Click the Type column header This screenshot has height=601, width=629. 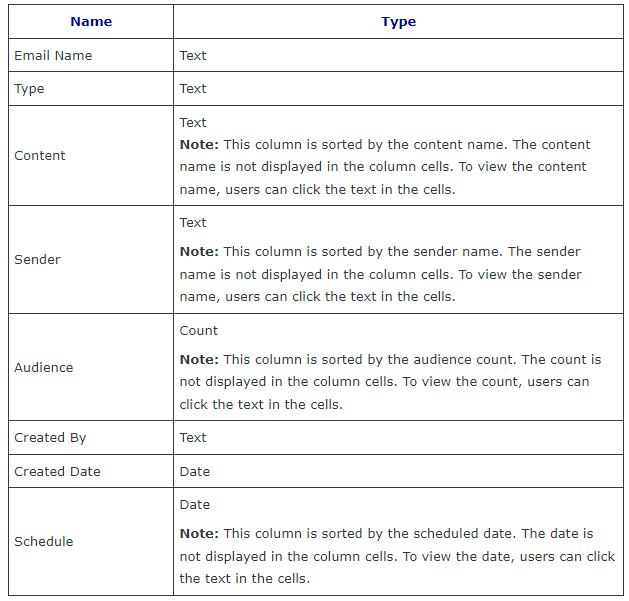coord(398,21)
